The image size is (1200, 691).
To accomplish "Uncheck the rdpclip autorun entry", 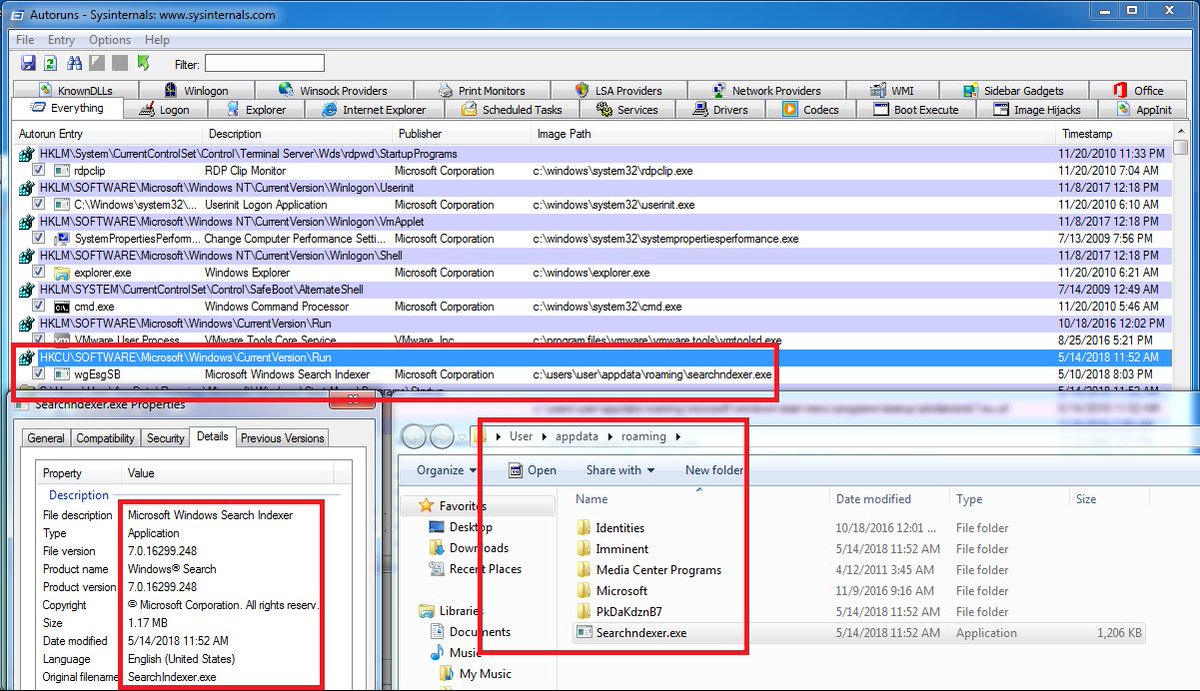I will click(x=39, y=171).
